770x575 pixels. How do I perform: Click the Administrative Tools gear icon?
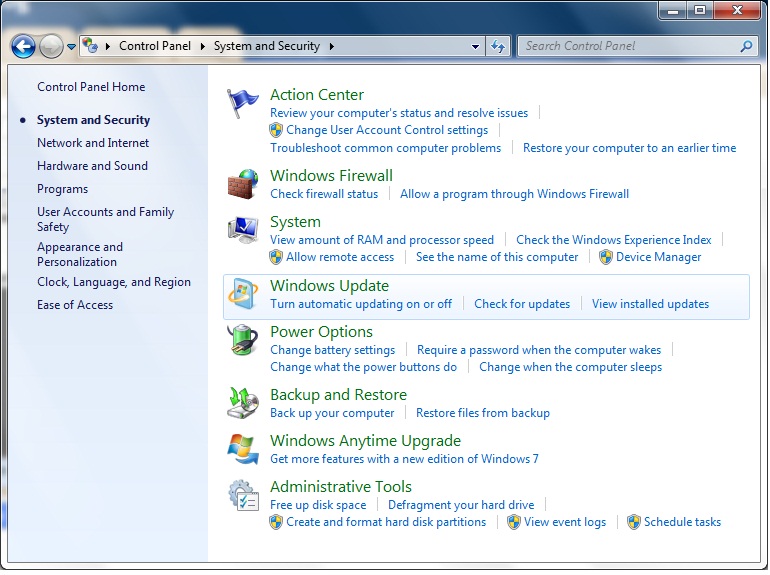click(x=243, y=495)
